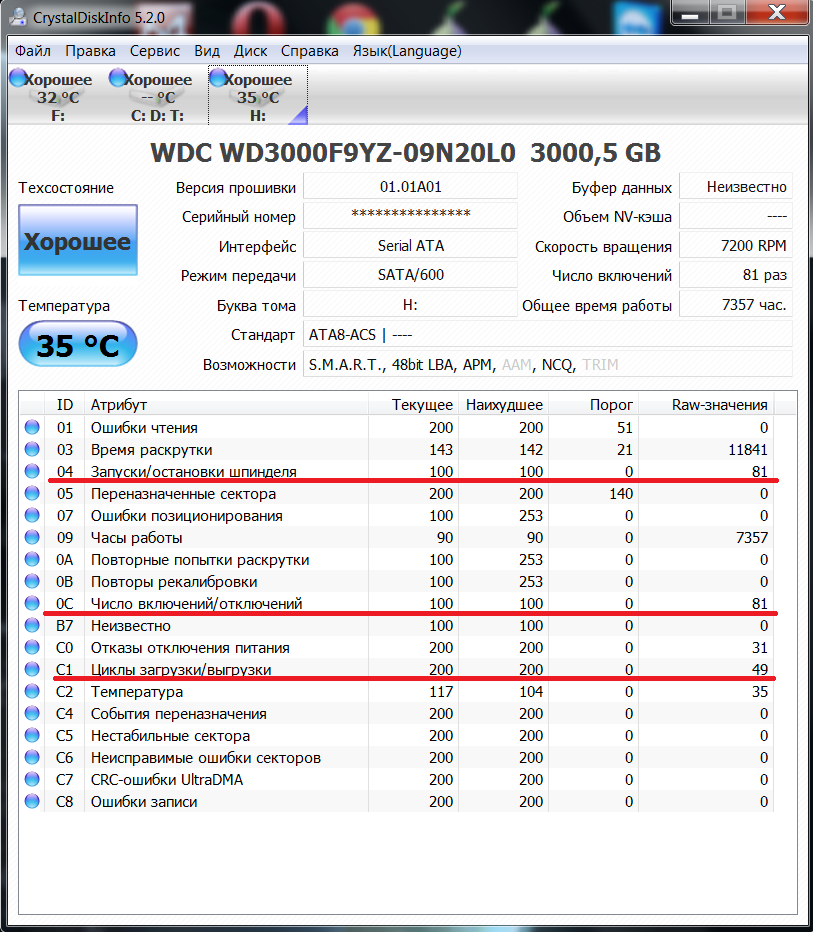Click the ATA8-ACS standard field
Image resolution: width=813 pixels, height=932 pixels.
click(548, 334)
